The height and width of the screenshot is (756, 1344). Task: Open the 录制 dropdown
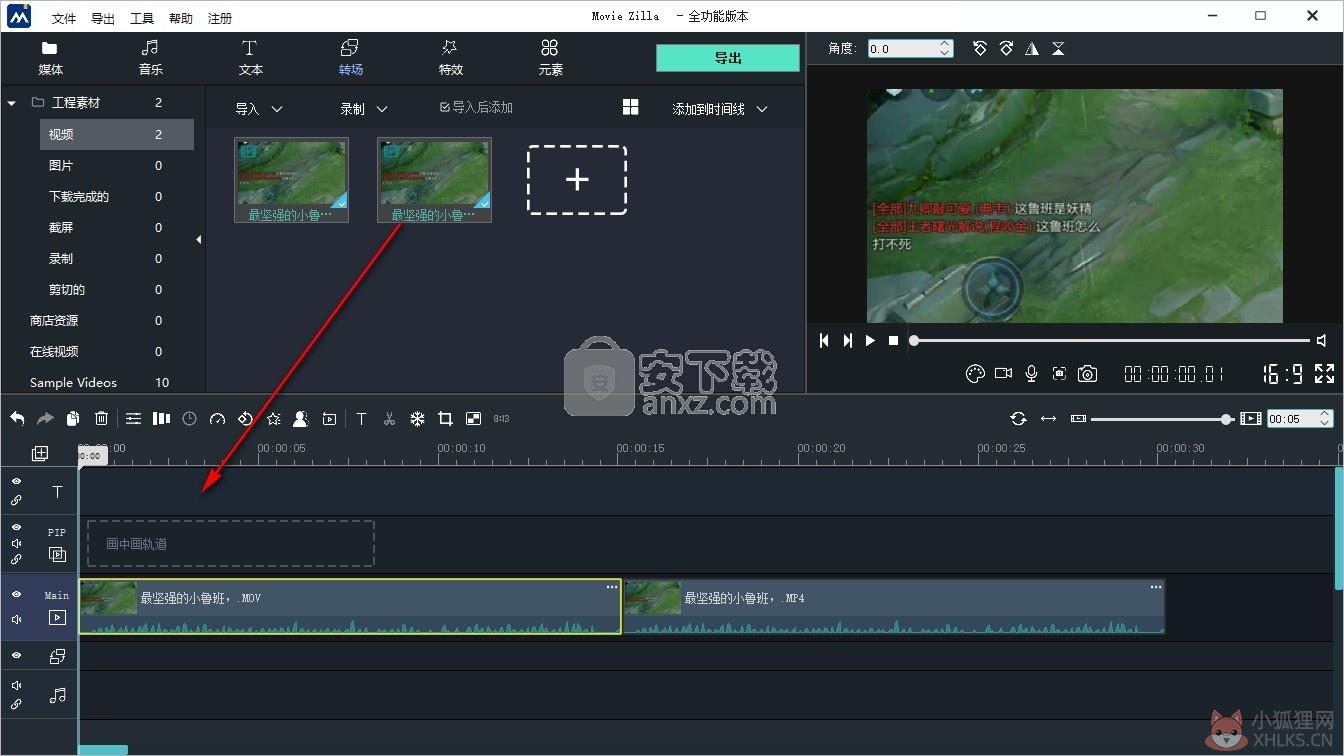tap(364, 109)
